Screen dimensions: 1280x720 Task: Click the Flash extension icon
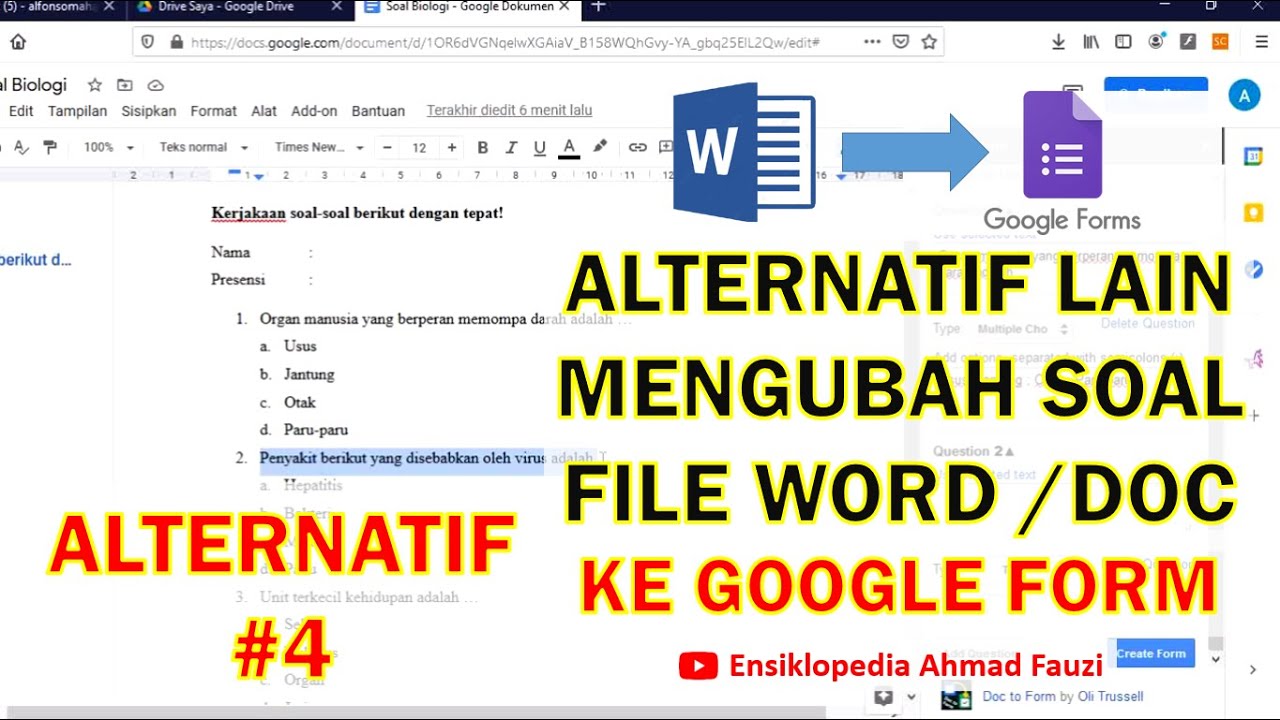click(1188, 42)
